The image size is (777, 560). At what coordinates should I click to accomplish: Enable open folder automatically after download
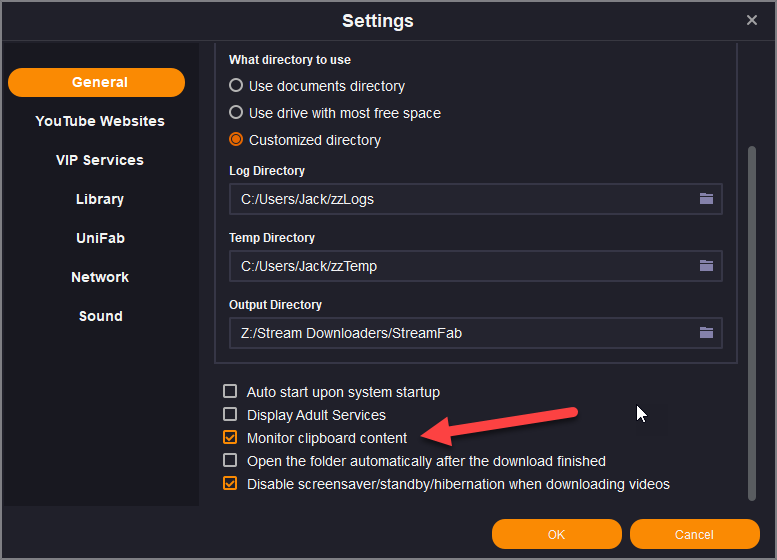click(230, 461)
